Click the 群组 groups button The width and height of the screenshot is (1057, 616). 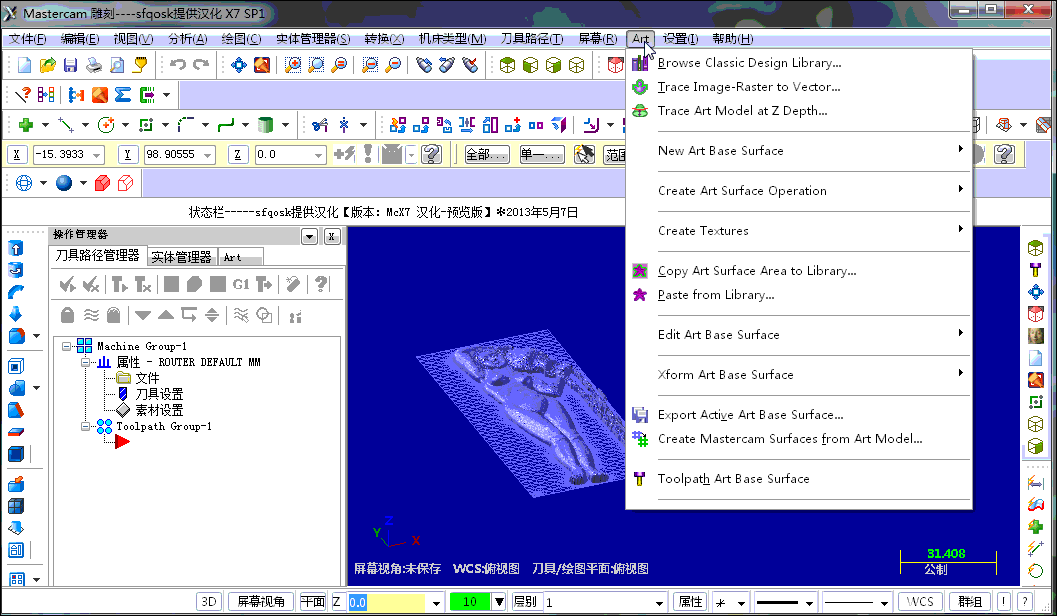pos(970,602)
